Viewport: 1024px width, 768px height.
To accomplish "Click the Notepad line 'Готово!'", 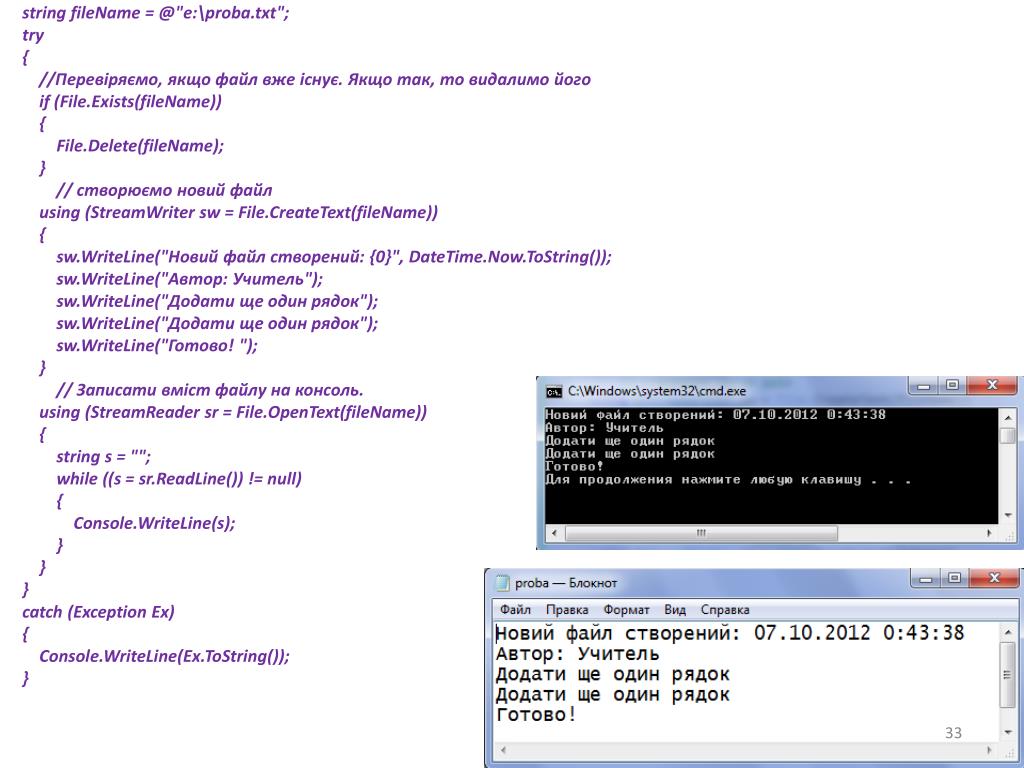I will (x=536, y=714).
